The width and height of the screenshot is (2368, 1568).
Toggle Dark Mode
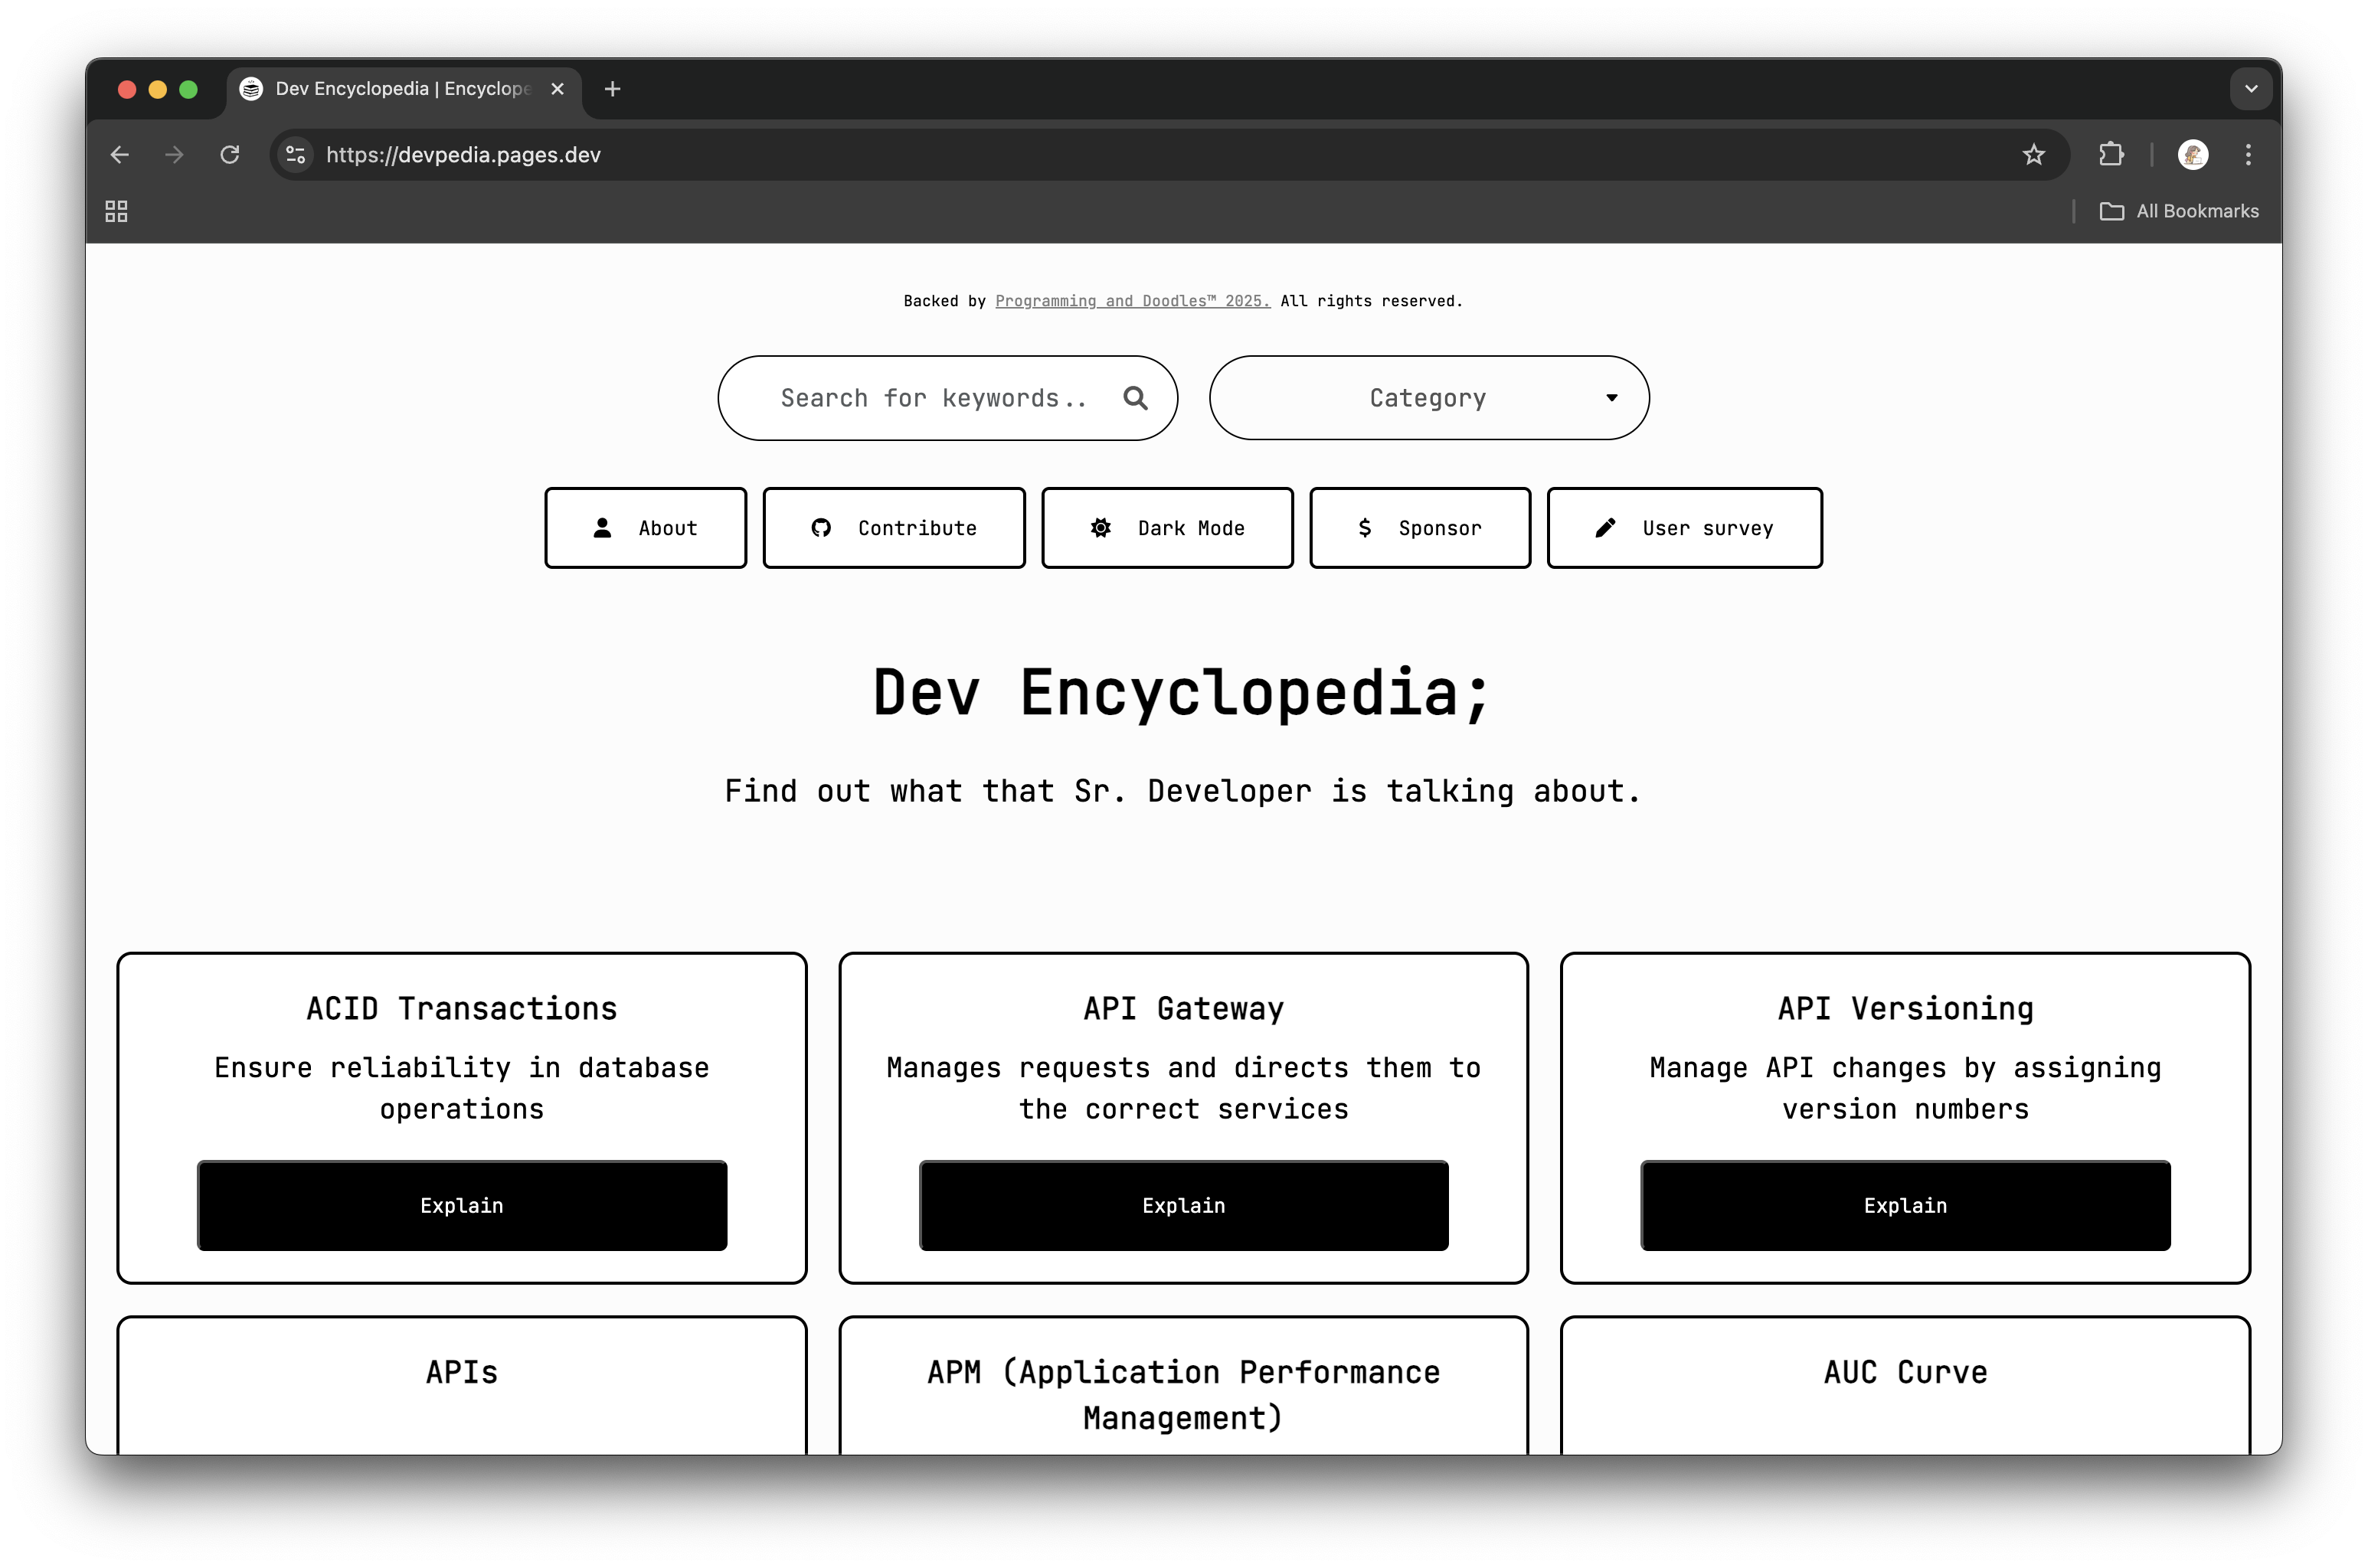click(1167, 528)
